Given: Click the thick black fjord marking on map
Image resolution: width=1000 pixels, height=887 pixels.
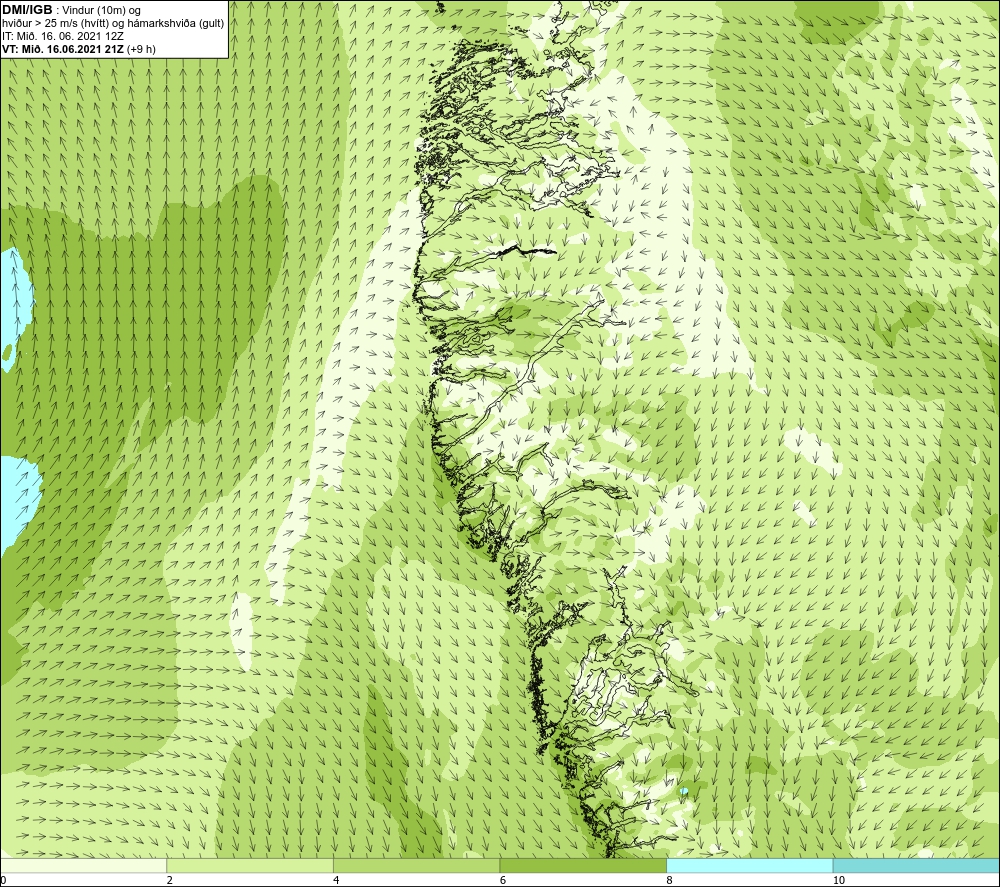Looking at the screenshot, I should pyautogui.click(x=526, y=251).
